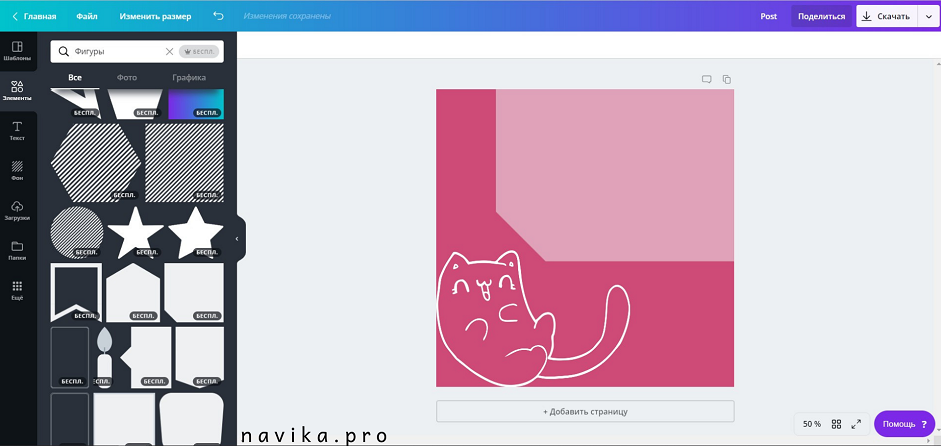Toggle the БЕСПЛ. free filter in search
The image size is (941, 446).
point(199,51)
